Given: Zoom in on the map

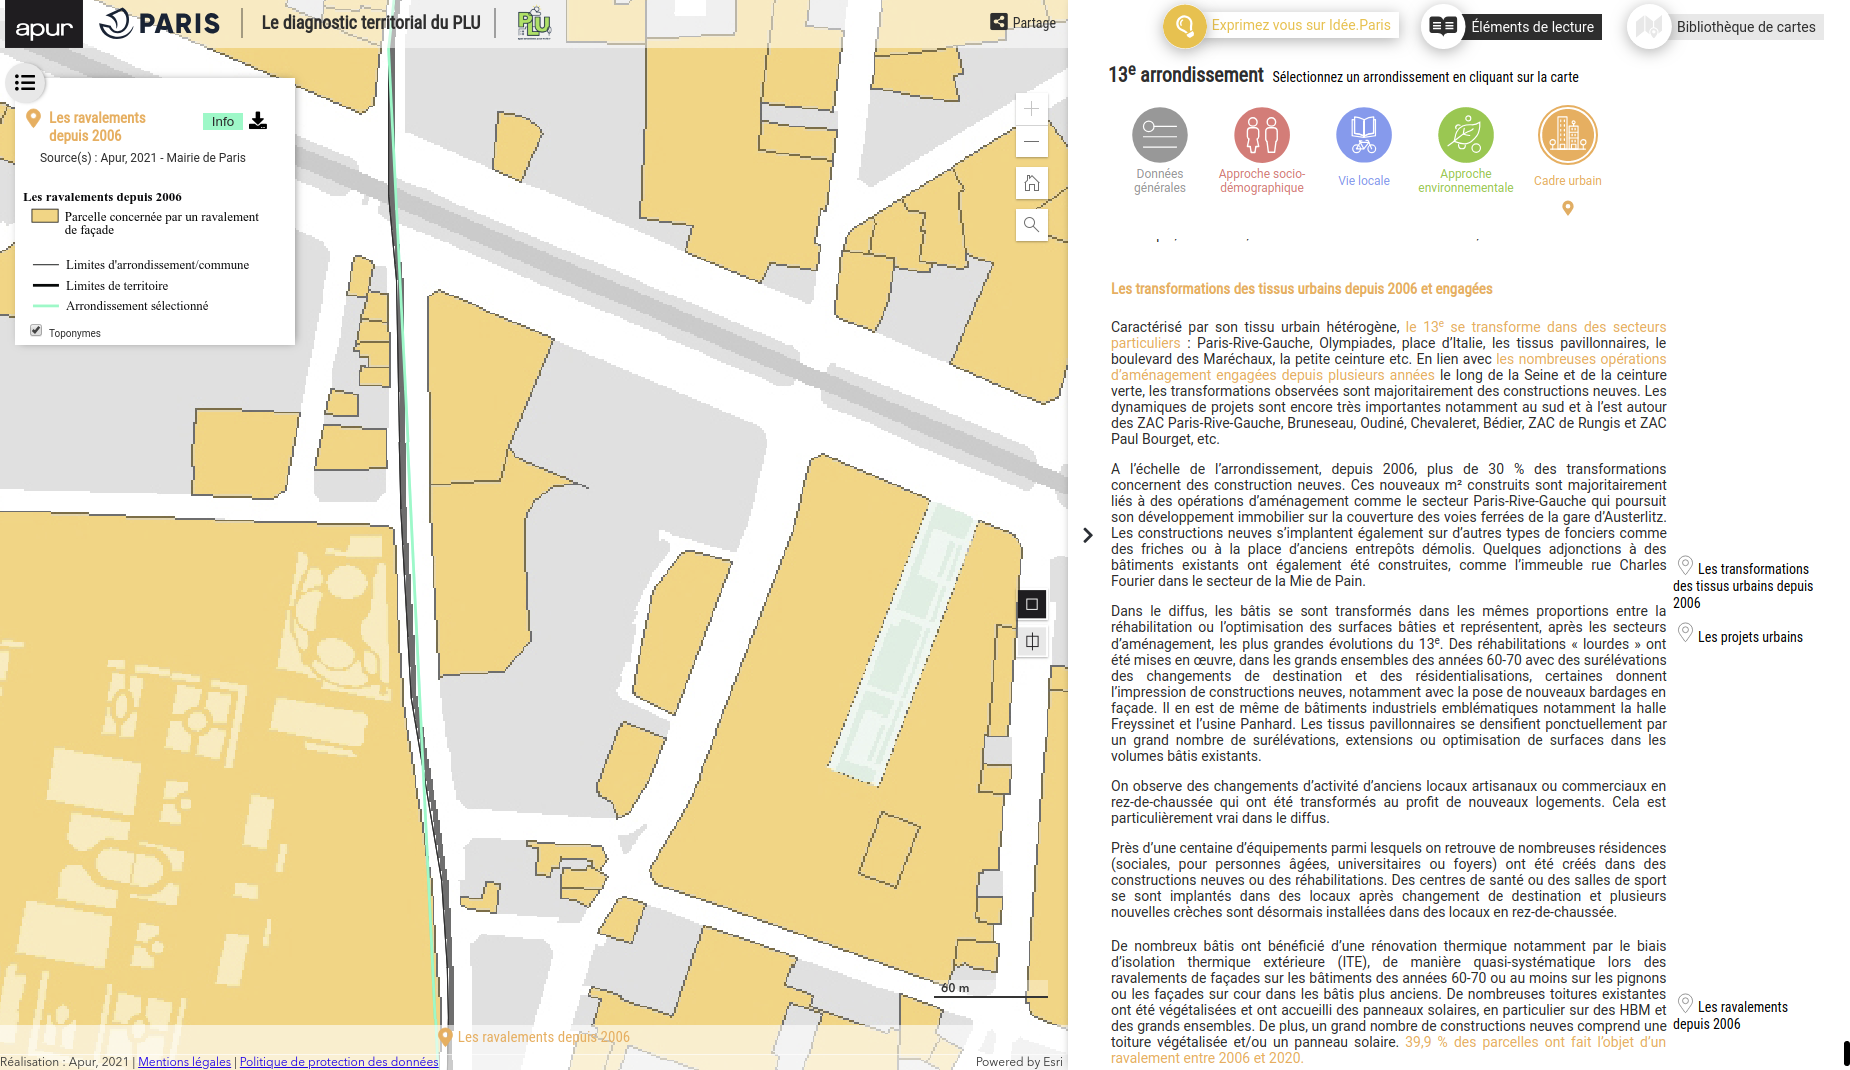Looking at the screenshot, I should tap(1031, 109).
